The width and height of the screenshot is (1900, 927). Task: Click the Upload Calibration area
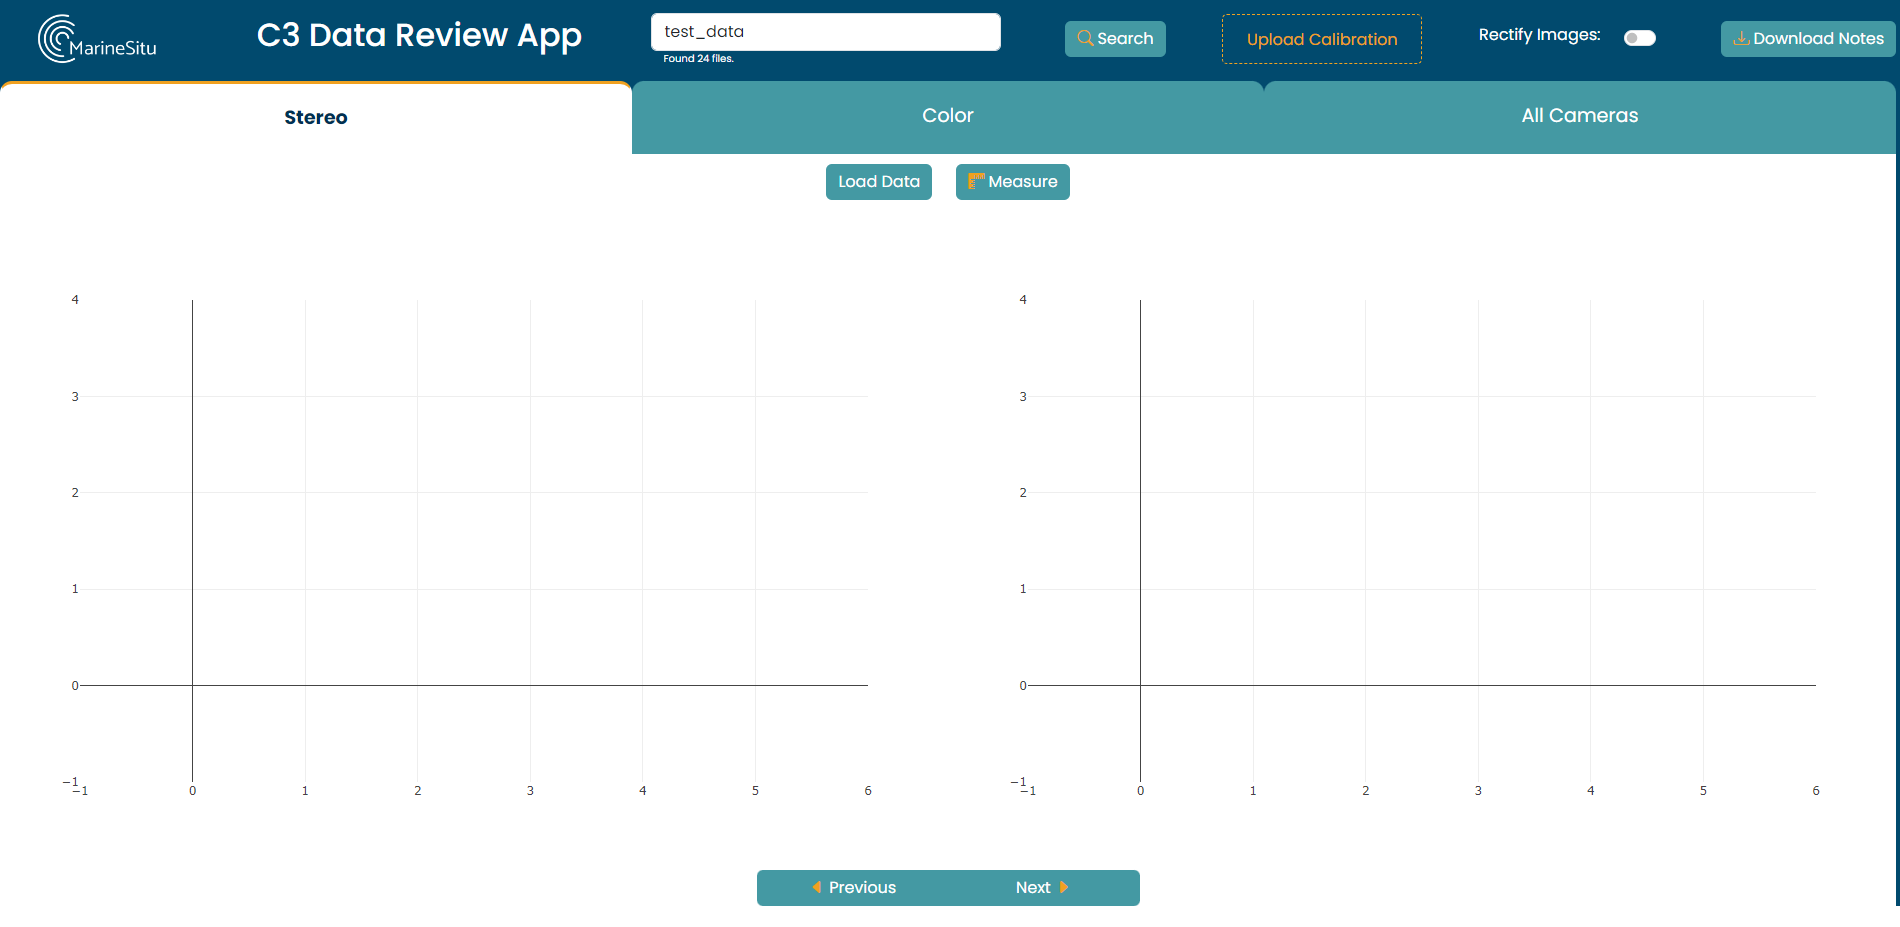point(1321,40)
